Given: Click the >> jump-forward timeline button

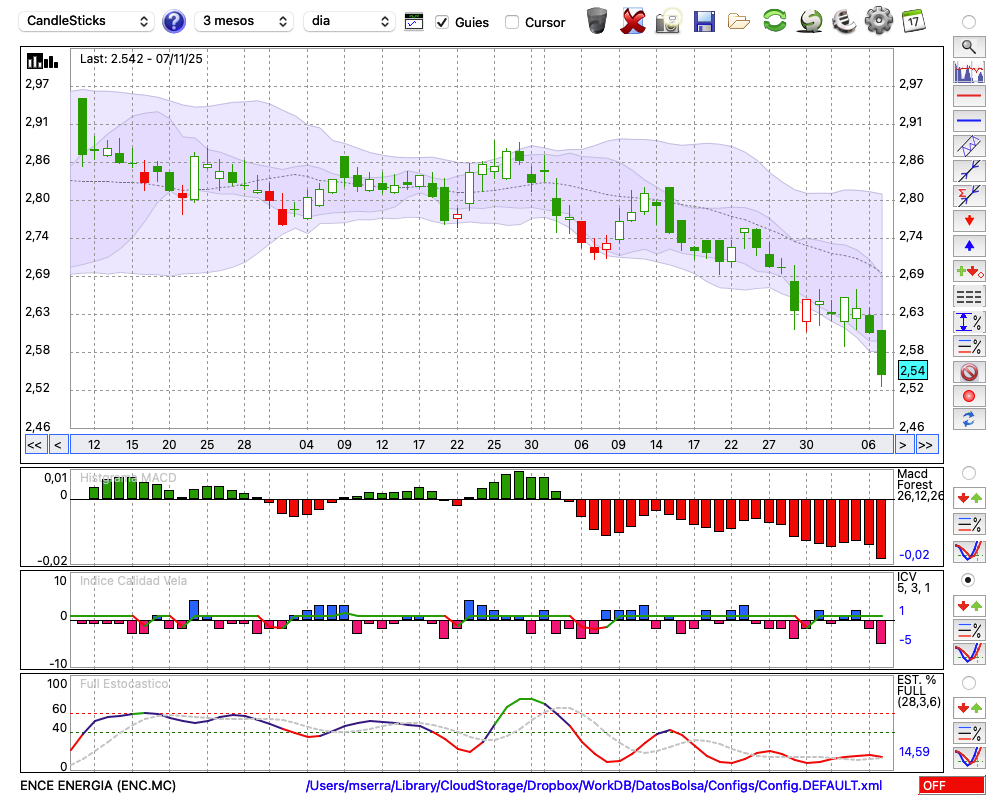Looking at the screenshot, I should coord(927,445).
